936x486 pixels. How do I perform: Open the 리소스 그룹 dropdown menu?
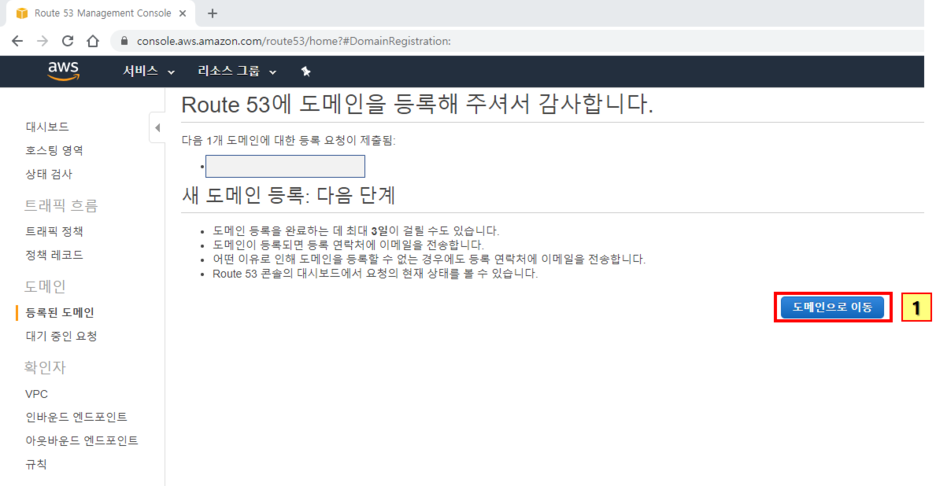pyautogui.click(x=237, y=72)
